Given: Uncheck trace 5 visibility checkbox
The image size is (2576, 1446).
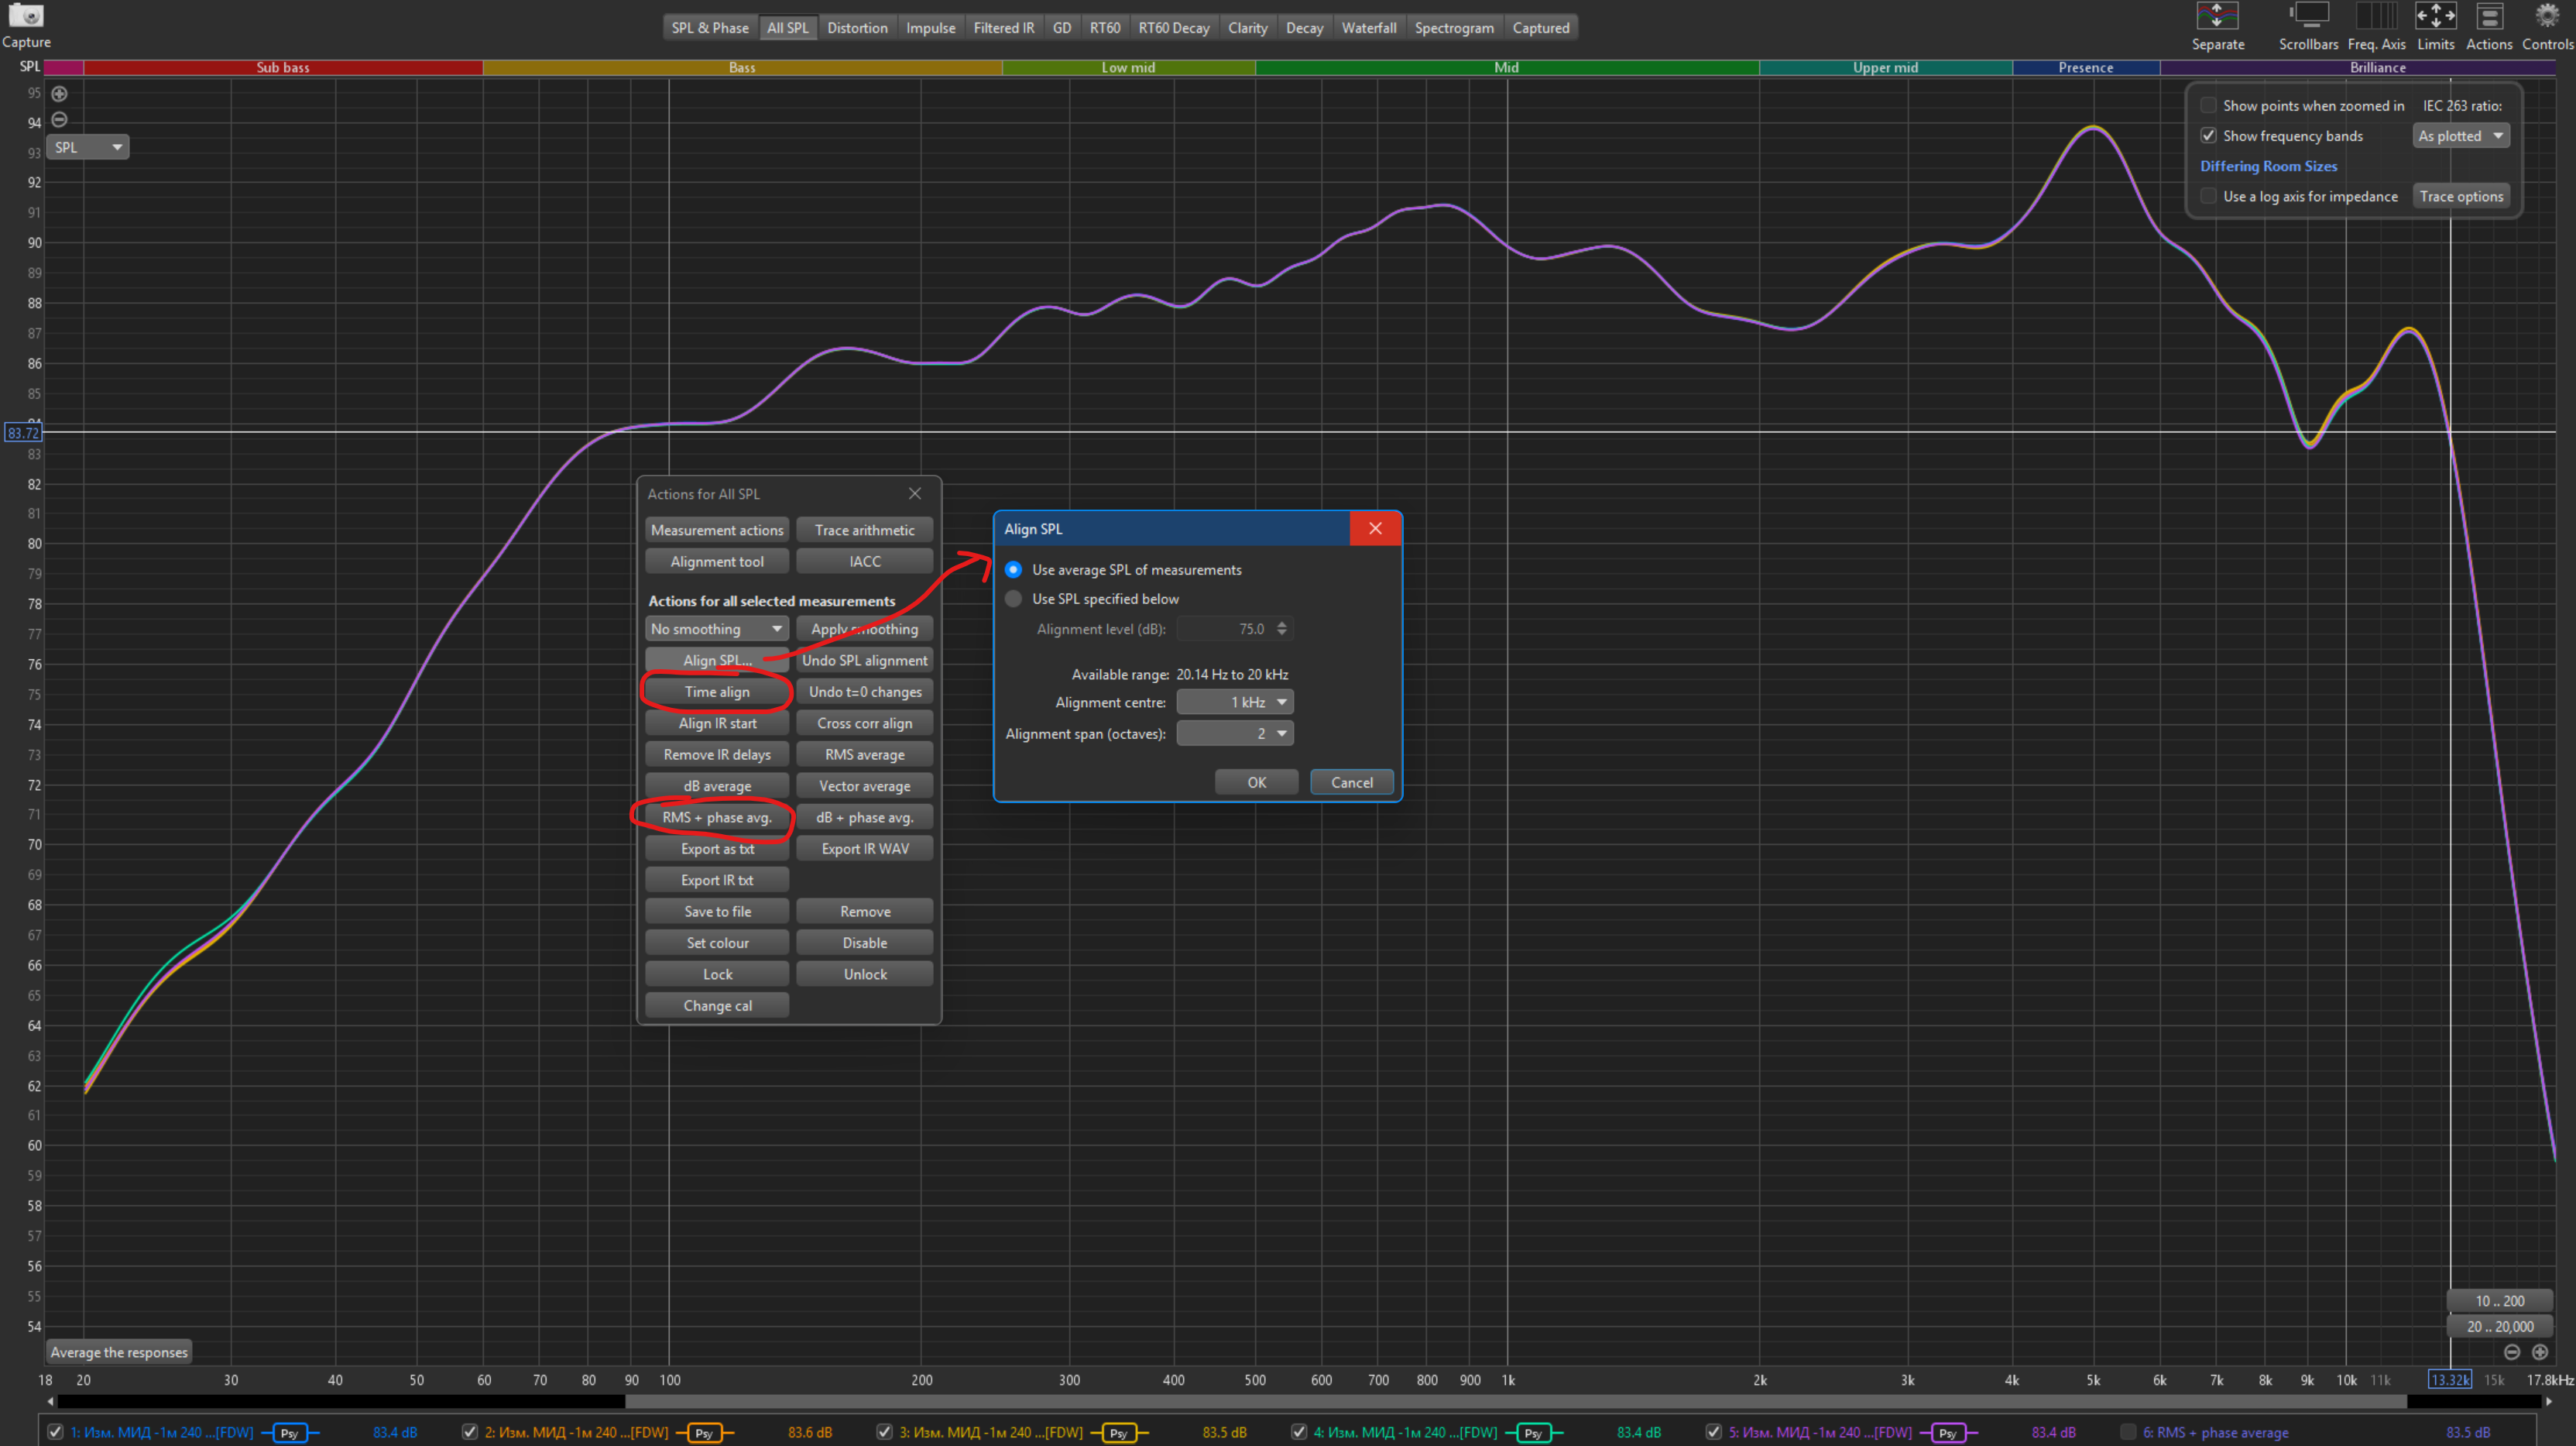Looking at the screenshot, I should click(1714, 1432).
